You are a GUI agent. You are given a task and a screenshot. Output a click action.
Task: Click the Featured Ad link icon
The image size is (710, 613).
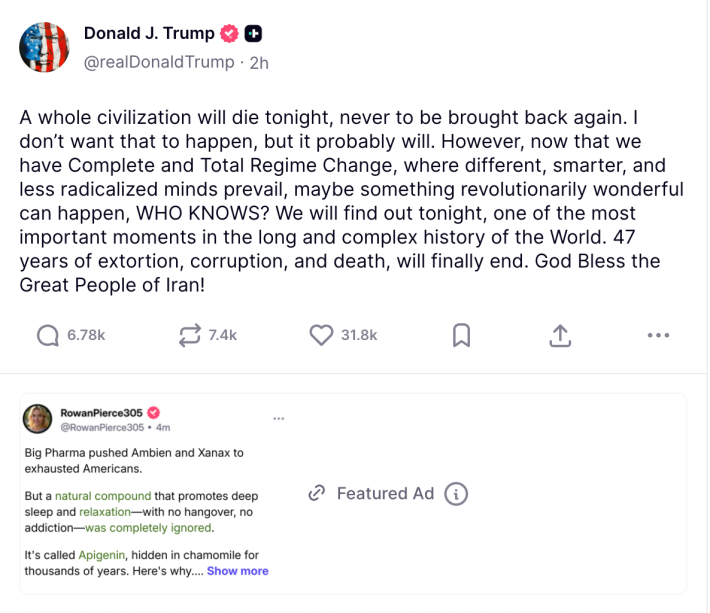[x=317, y=493]
